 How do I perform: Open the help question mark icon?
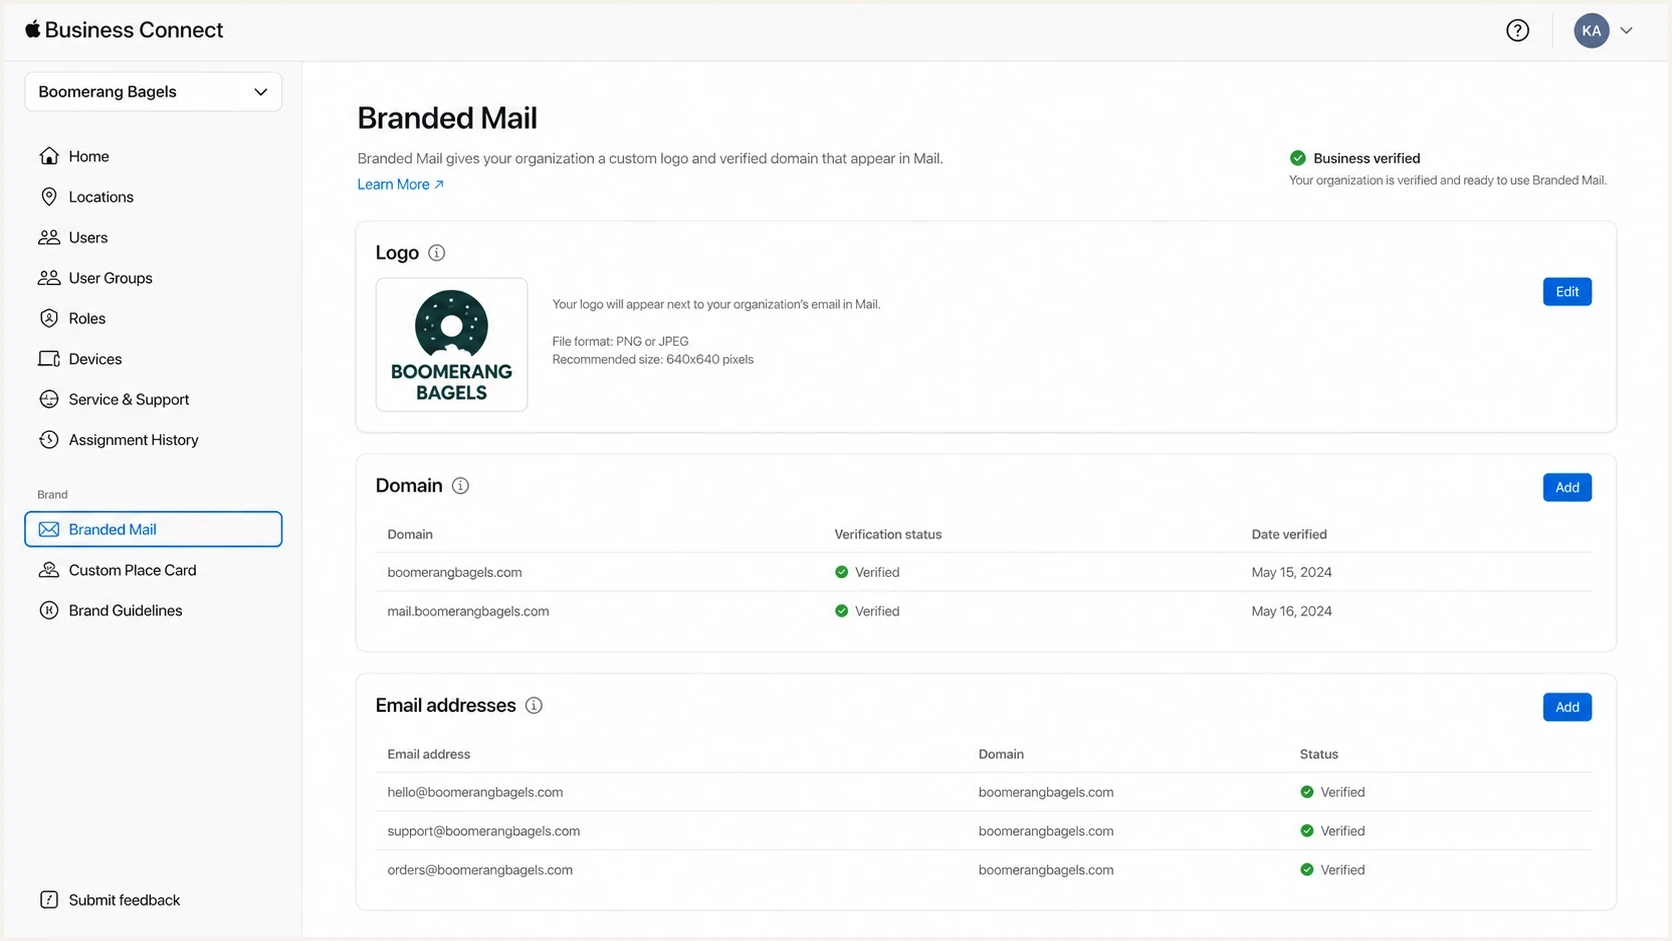point(1517,31)
